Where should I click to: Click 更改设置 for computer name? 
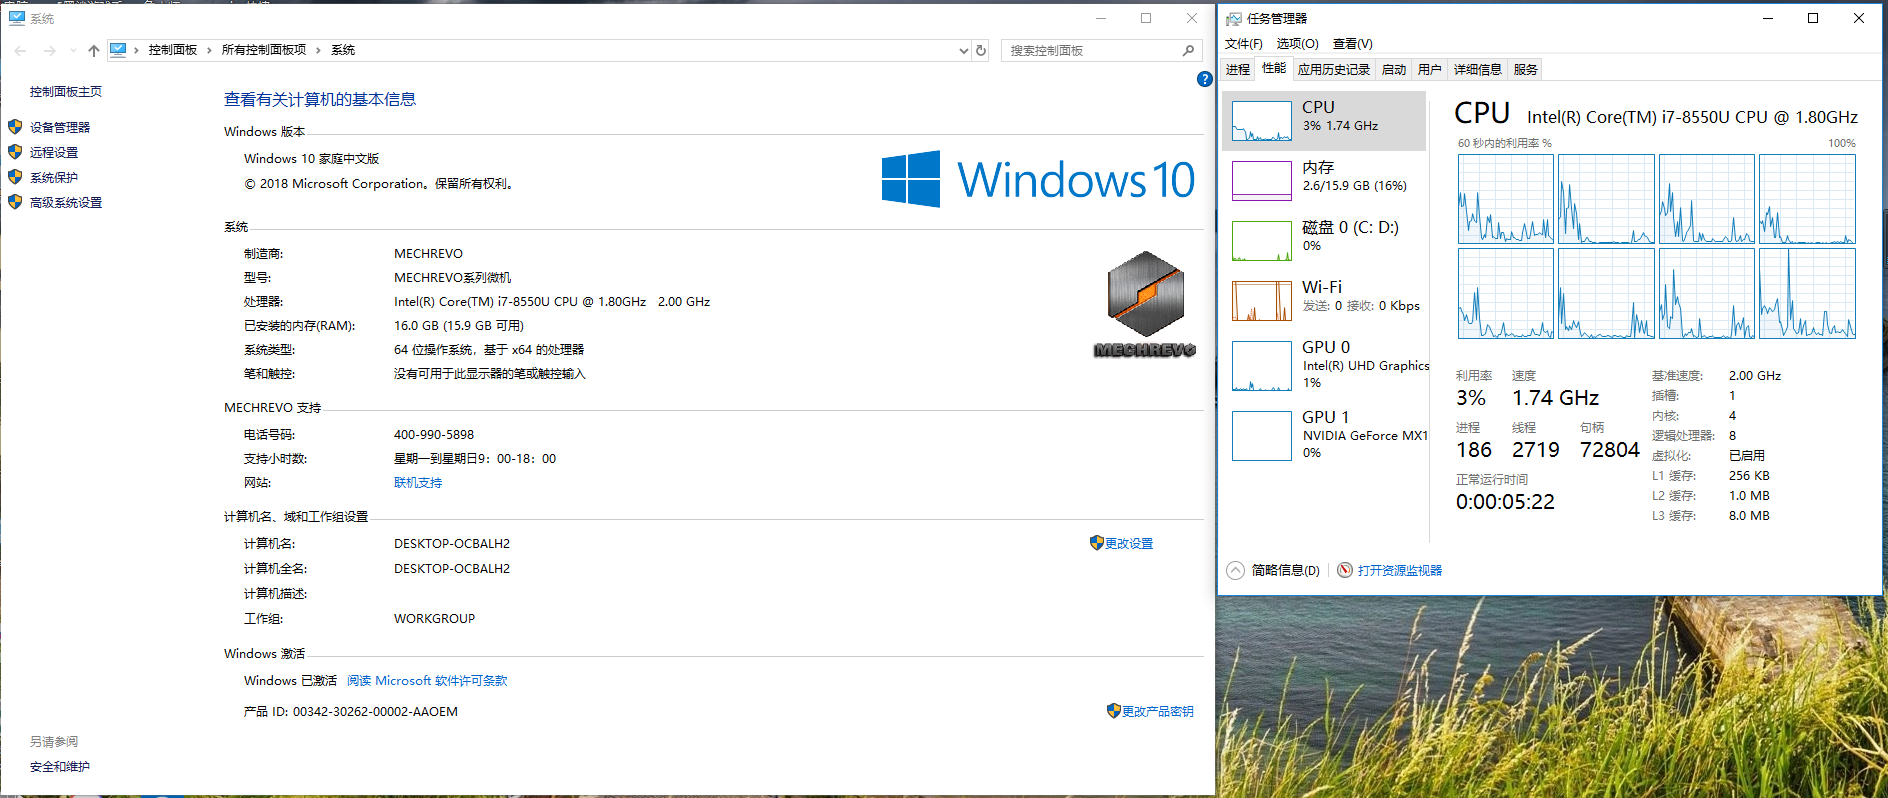point(1129,543)
